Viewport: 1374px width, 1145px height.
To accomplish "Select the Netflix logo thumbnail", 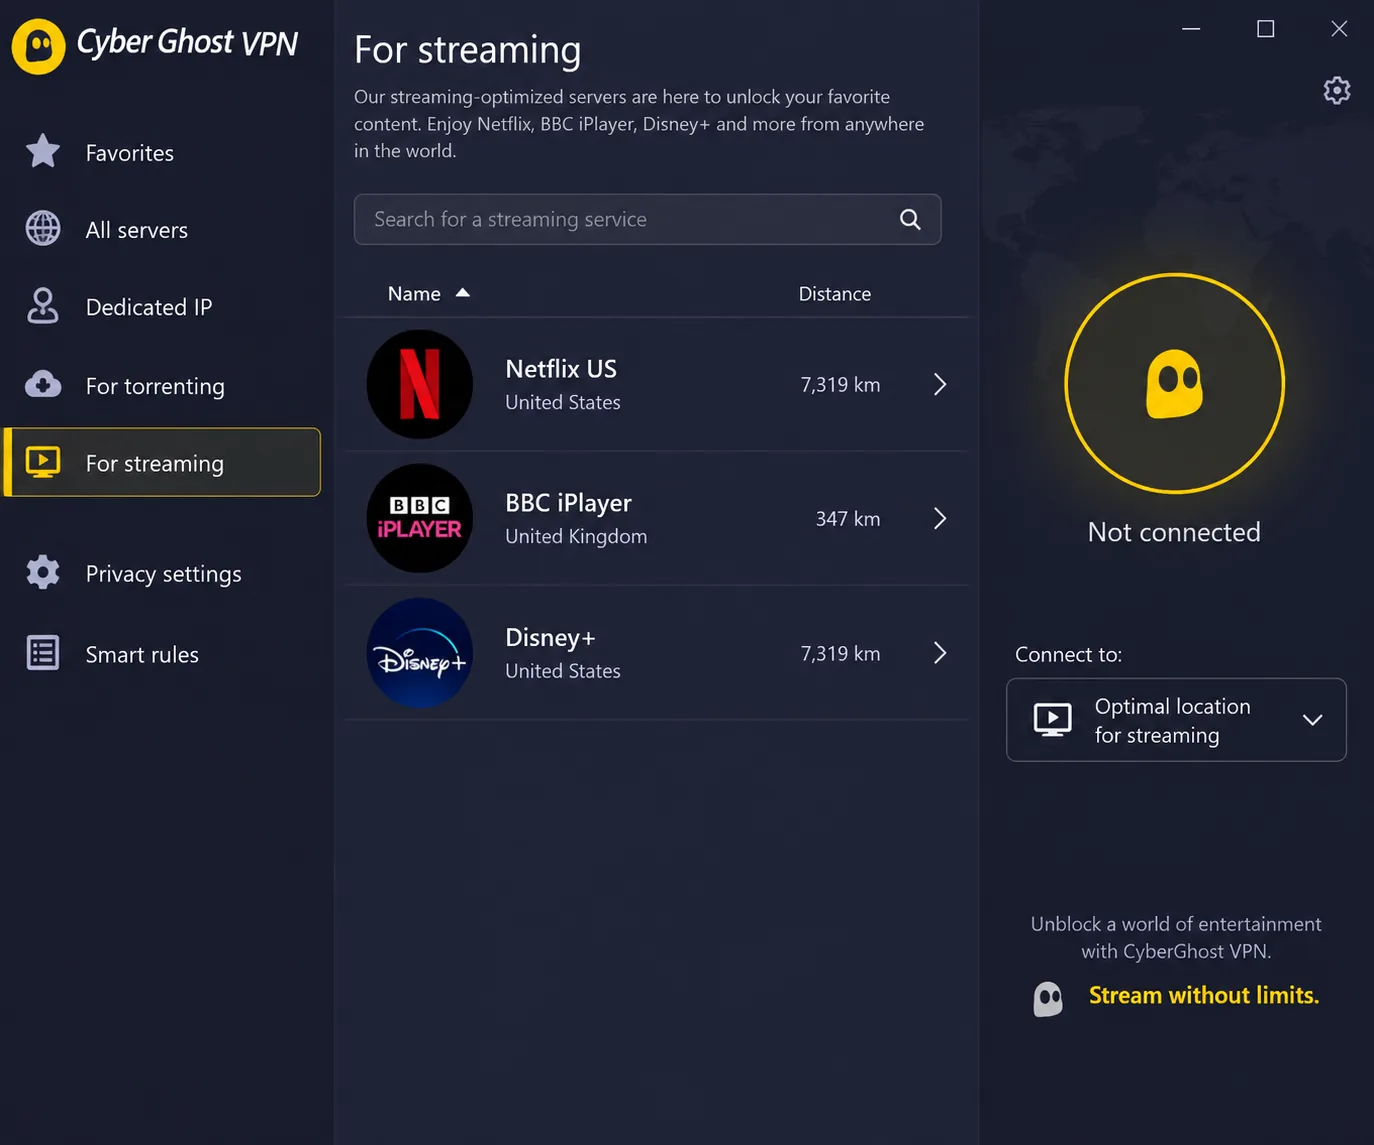I will (x=420, y=384).
